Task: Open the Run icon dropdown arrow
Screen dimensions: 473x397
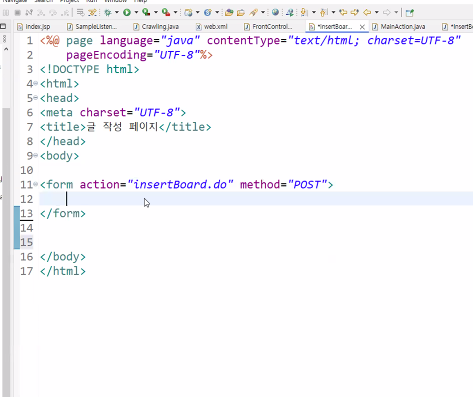Action: point(136,13)
